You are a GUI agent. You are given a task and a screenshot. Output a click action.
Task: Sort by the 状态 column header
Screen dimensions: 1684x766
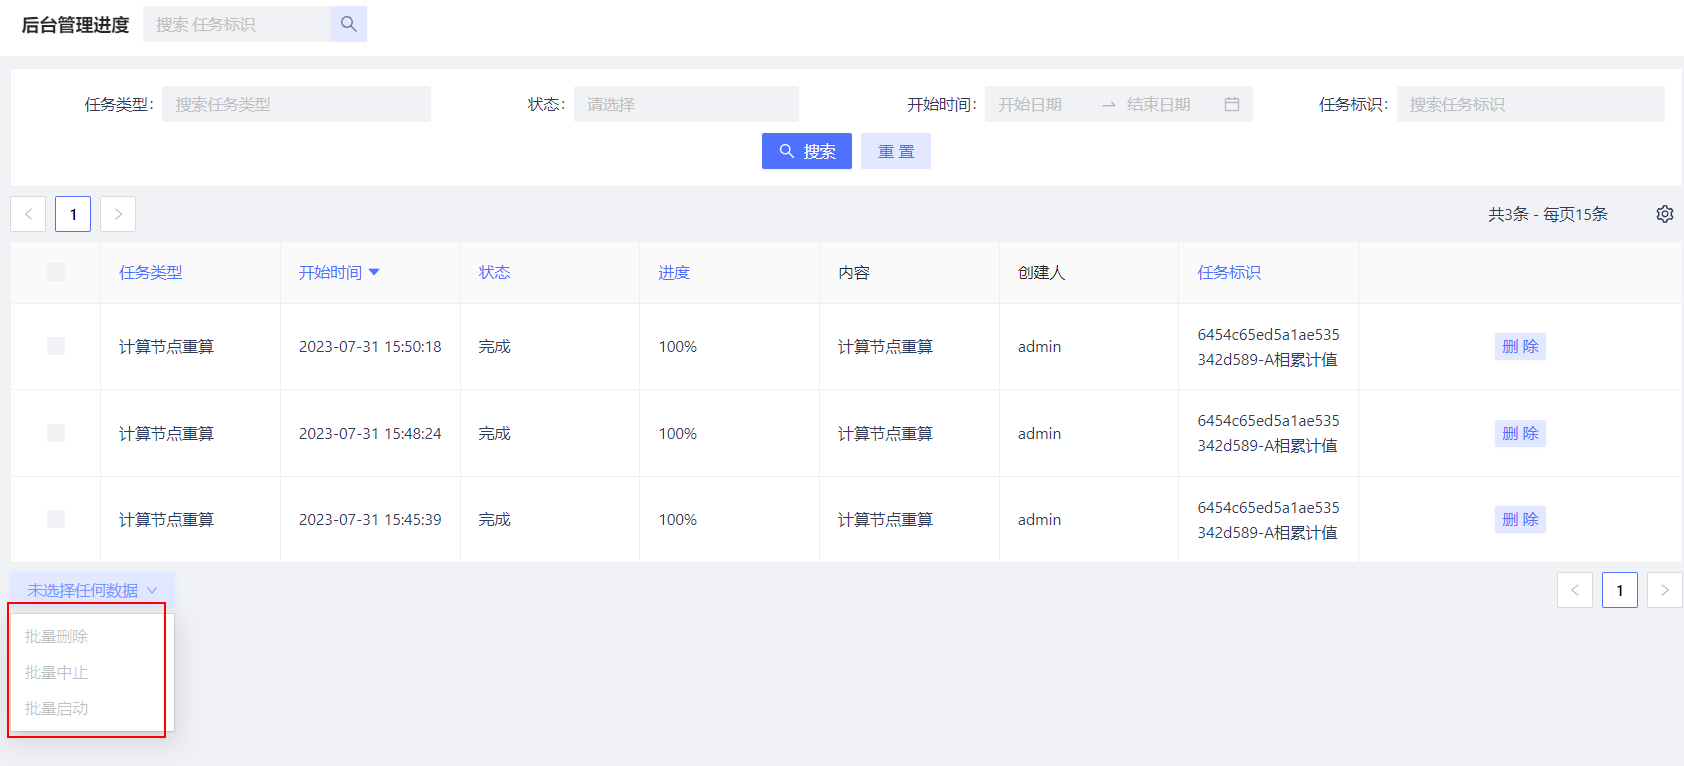[495, 272]
